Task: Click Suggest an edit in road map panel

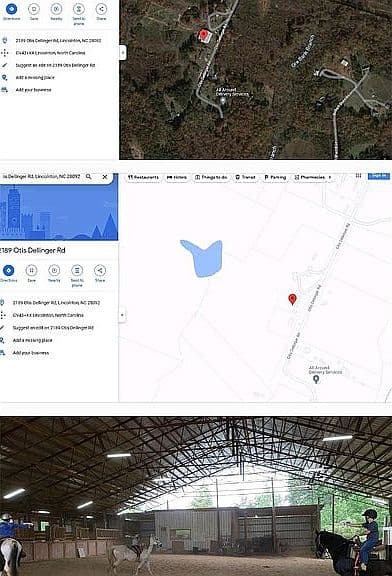Action: coord(53,328)
